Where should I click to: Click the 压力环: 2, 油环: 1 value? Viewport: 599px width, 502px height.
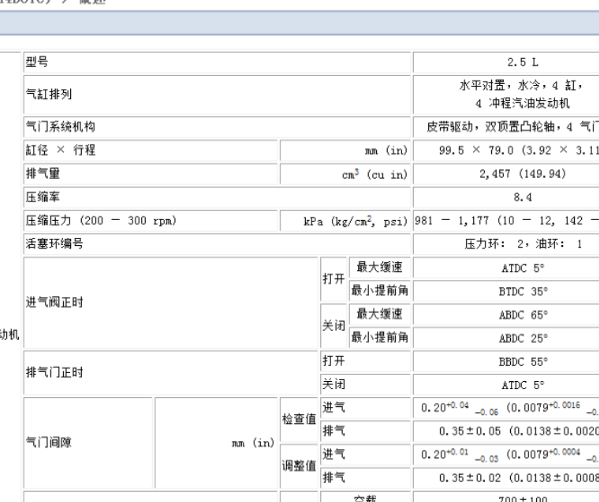coord(523,244)
